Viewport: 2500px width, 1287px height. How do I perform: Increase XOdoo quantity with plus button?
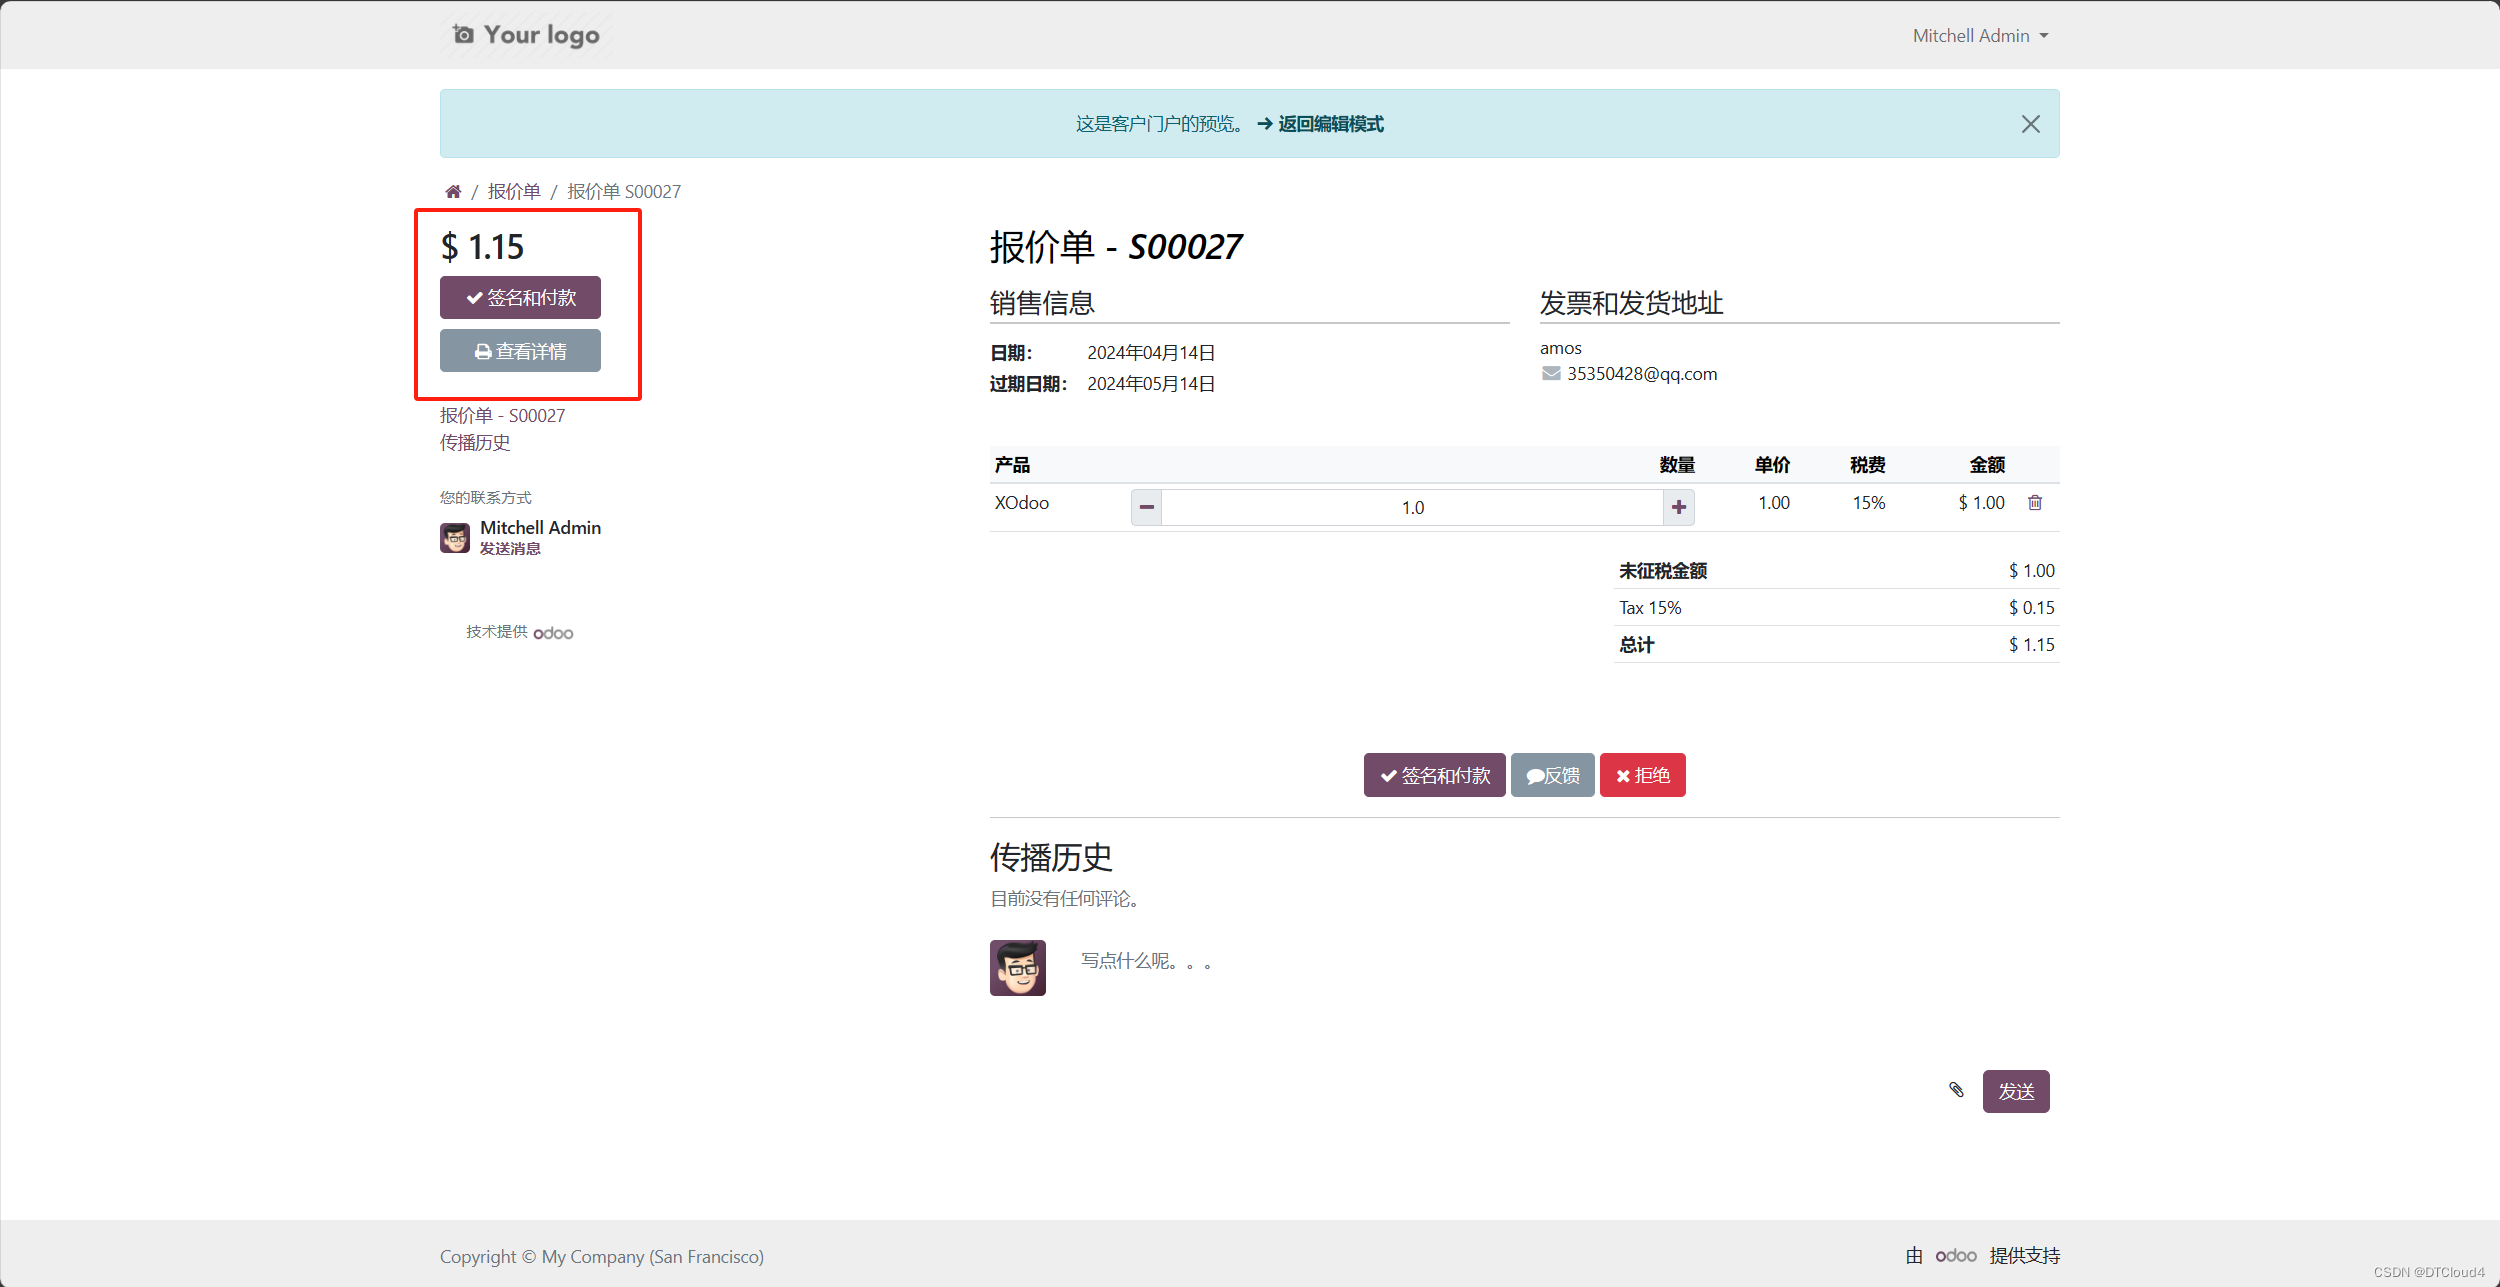click(1679, 507)
